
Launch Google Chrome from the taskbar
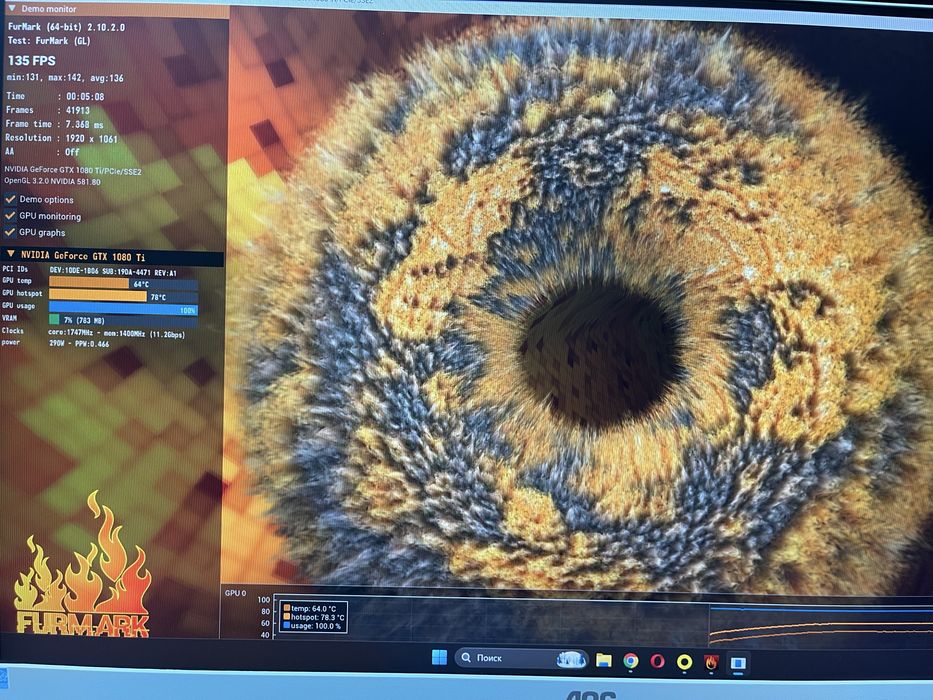coord(631,661)
